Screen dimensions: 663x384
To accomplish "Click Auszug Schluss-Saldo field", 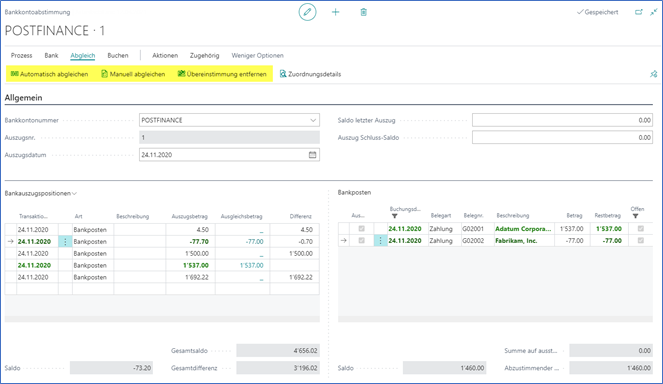I will 562,137.
